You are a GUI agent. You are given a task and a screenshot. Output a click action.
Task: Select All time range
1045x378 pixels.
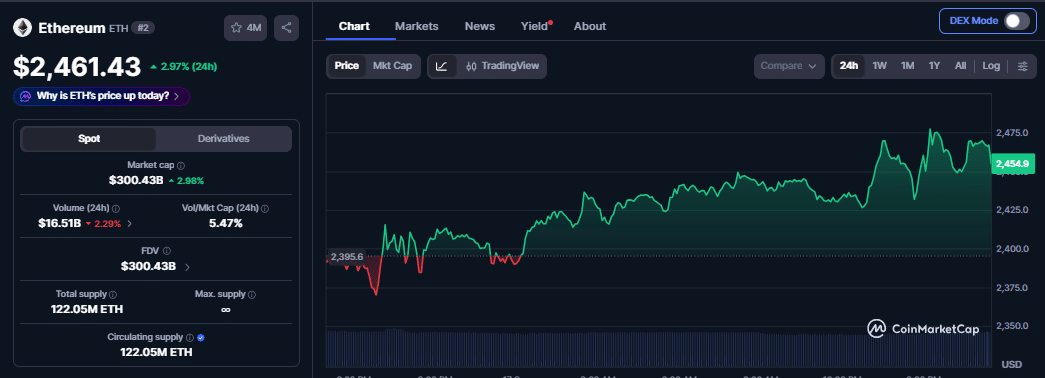[960, 66]
